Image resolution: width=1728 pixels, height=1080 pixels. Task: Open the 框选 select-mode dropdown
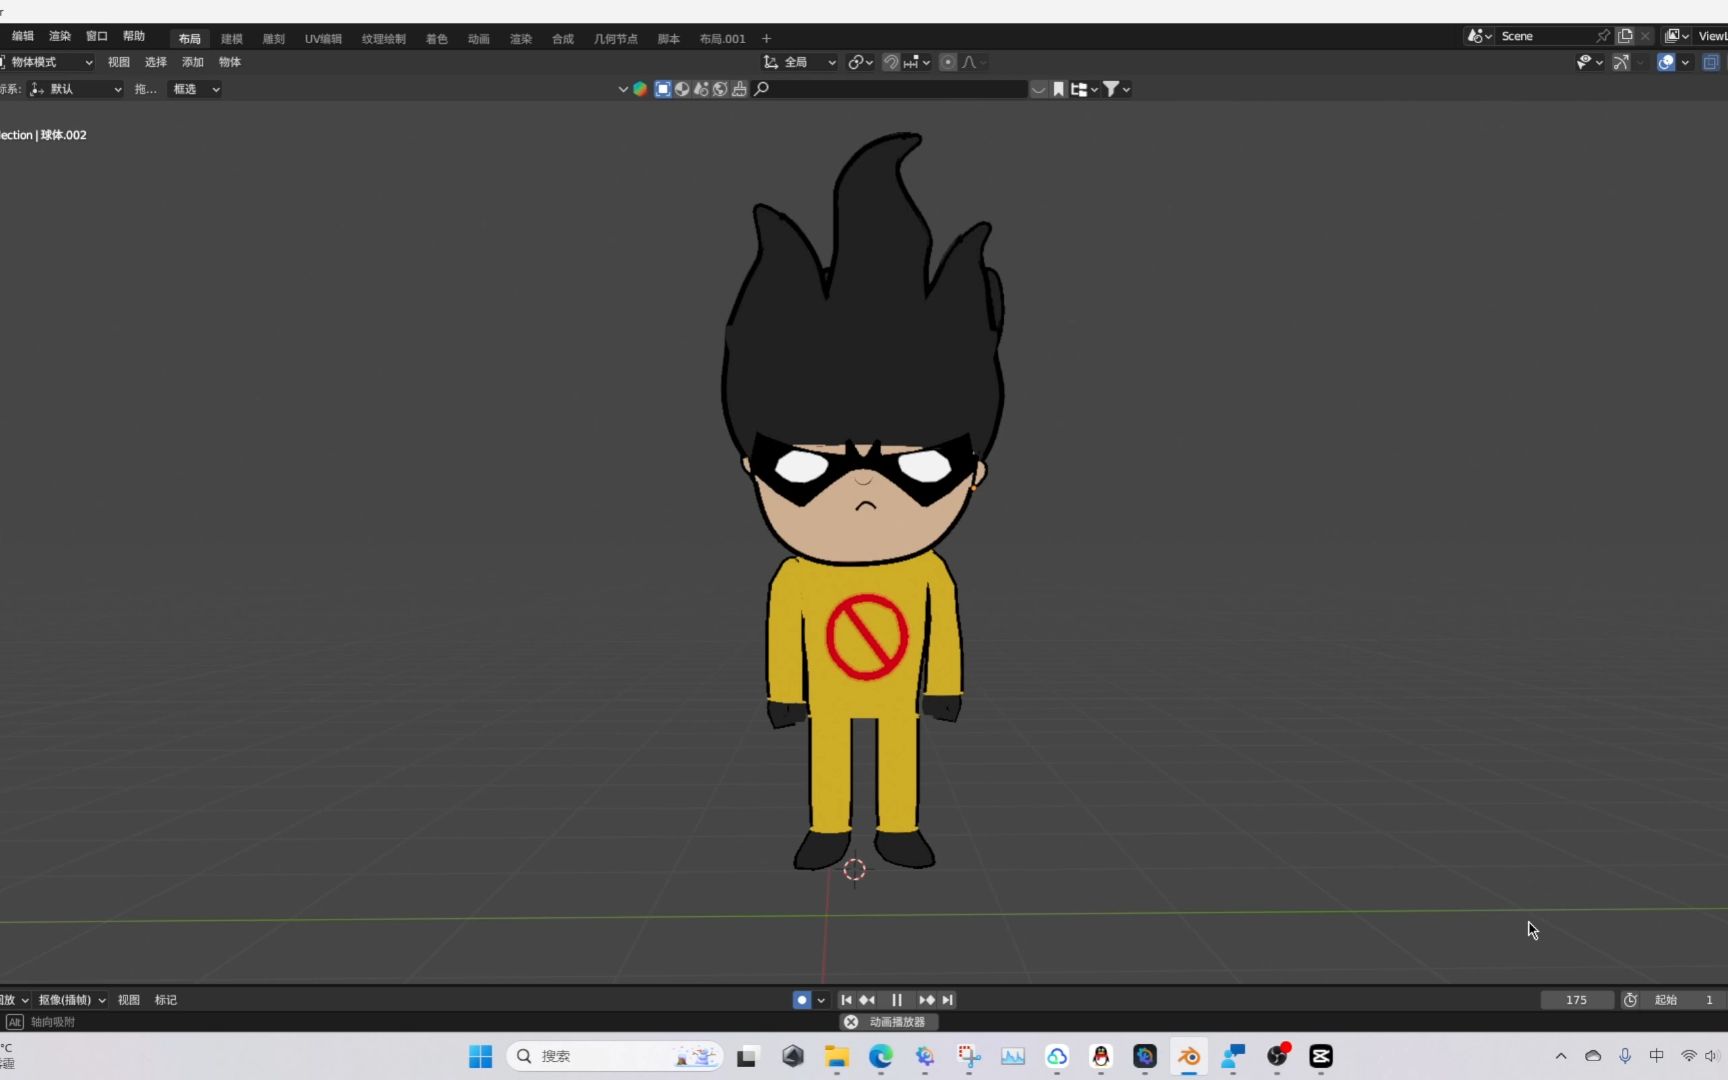(x=195, y=89)
